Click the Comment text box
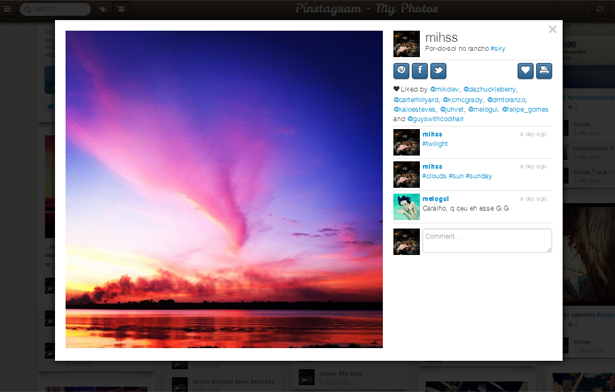615x392 pixels. click(487, 241)
